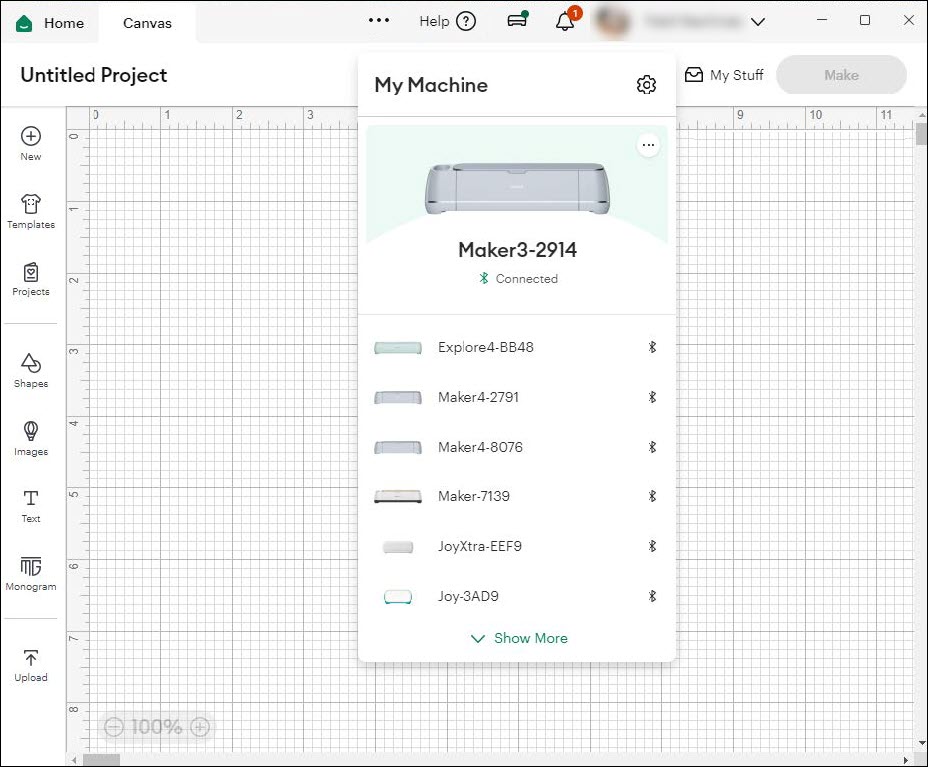Open the Monogram tool

click(x=31, y=573)
